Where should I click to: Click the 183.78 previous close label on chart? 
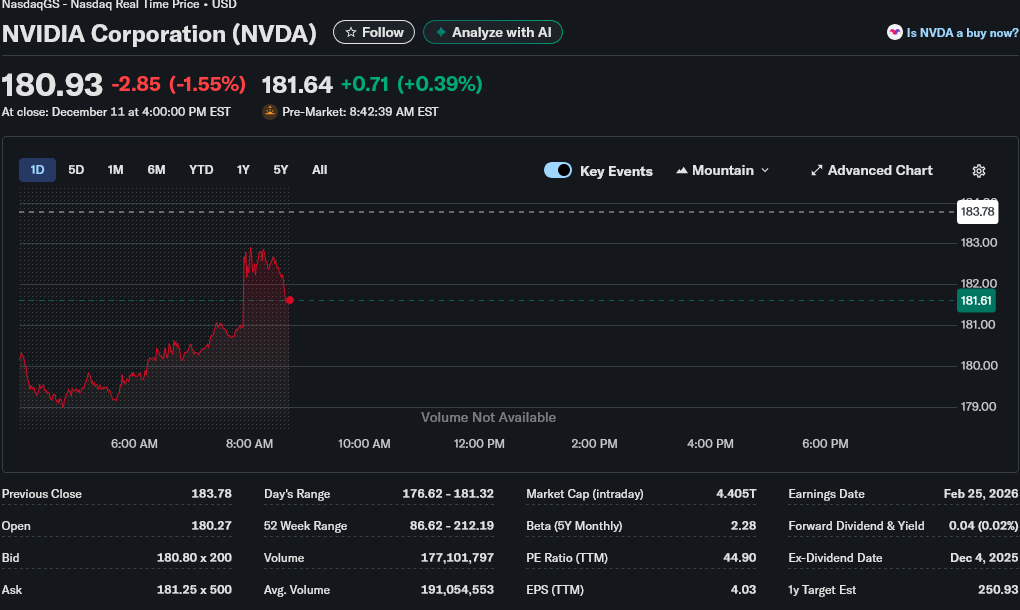977,211
